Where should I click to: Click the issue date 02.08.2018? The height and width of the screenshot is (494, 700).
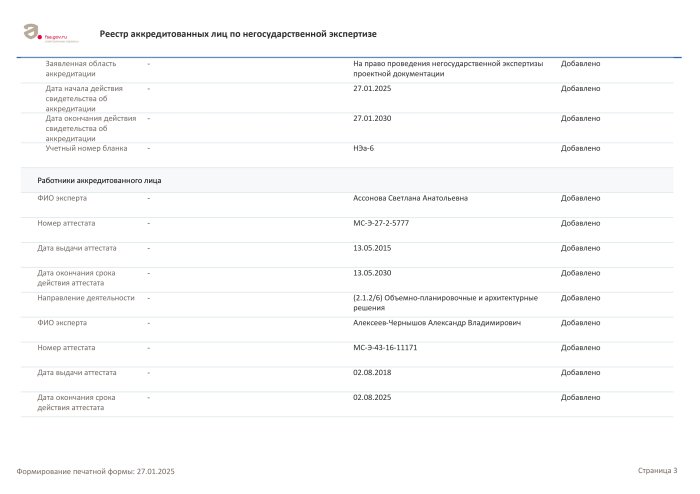(372, 373)
